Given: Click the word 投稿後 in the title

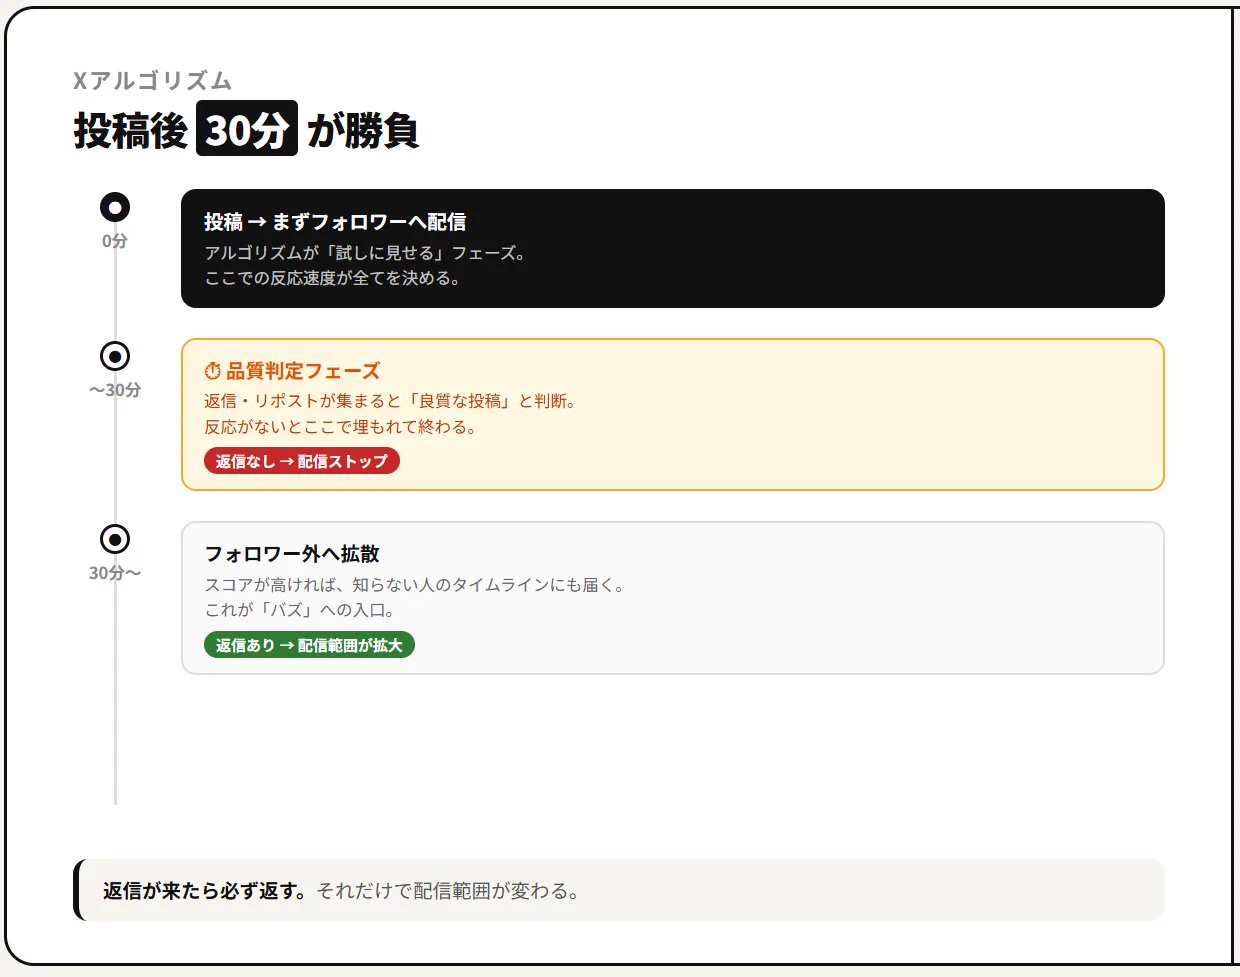Looking at the screenshot, I should click(x=131, y=130).
